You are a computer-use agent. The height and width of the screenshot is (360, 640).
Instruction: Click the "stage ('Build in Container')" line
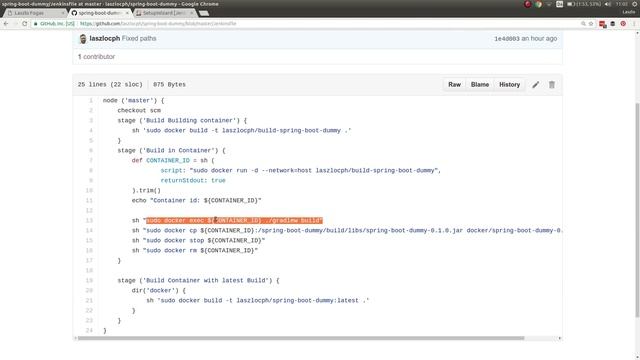[x=171, y=151]
